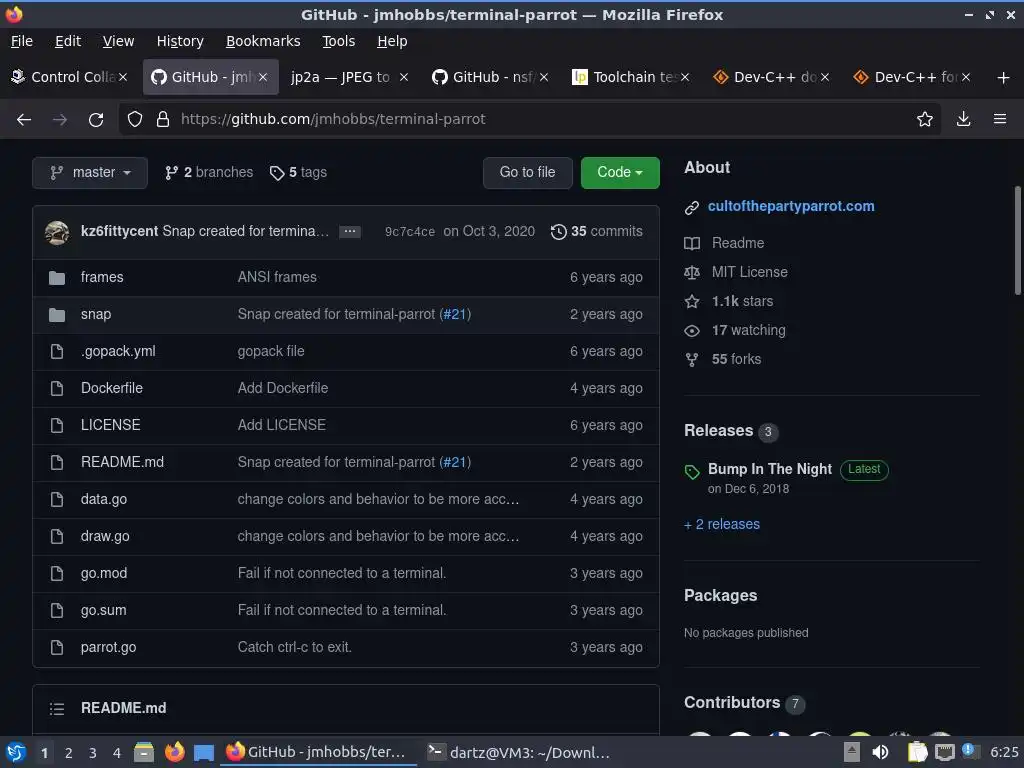This screenshot has width=1024, height=768.
Task: Open the .gopack.yml file
Action: pos(118,351)
